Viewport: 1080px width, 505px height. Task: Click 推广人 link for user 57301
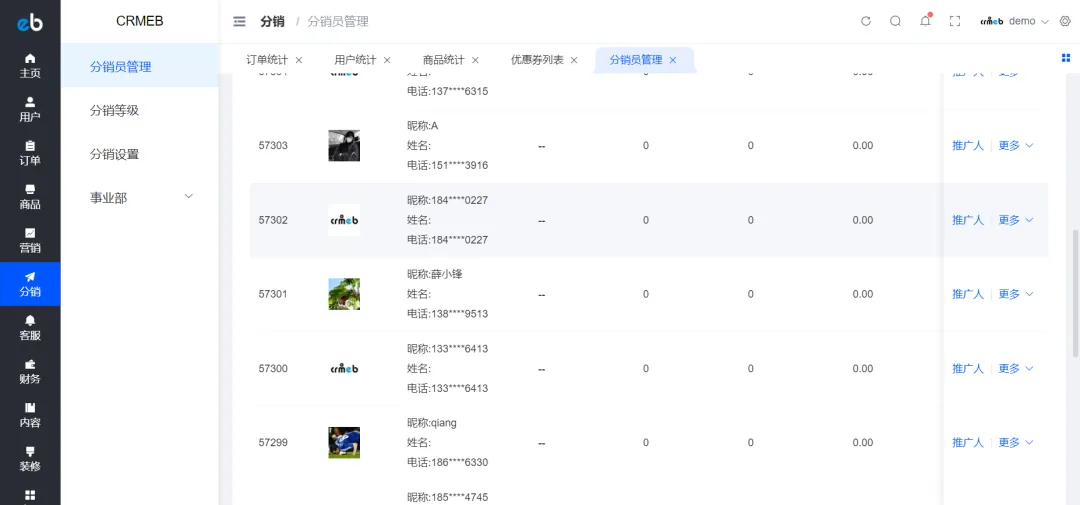coord(967,294)
